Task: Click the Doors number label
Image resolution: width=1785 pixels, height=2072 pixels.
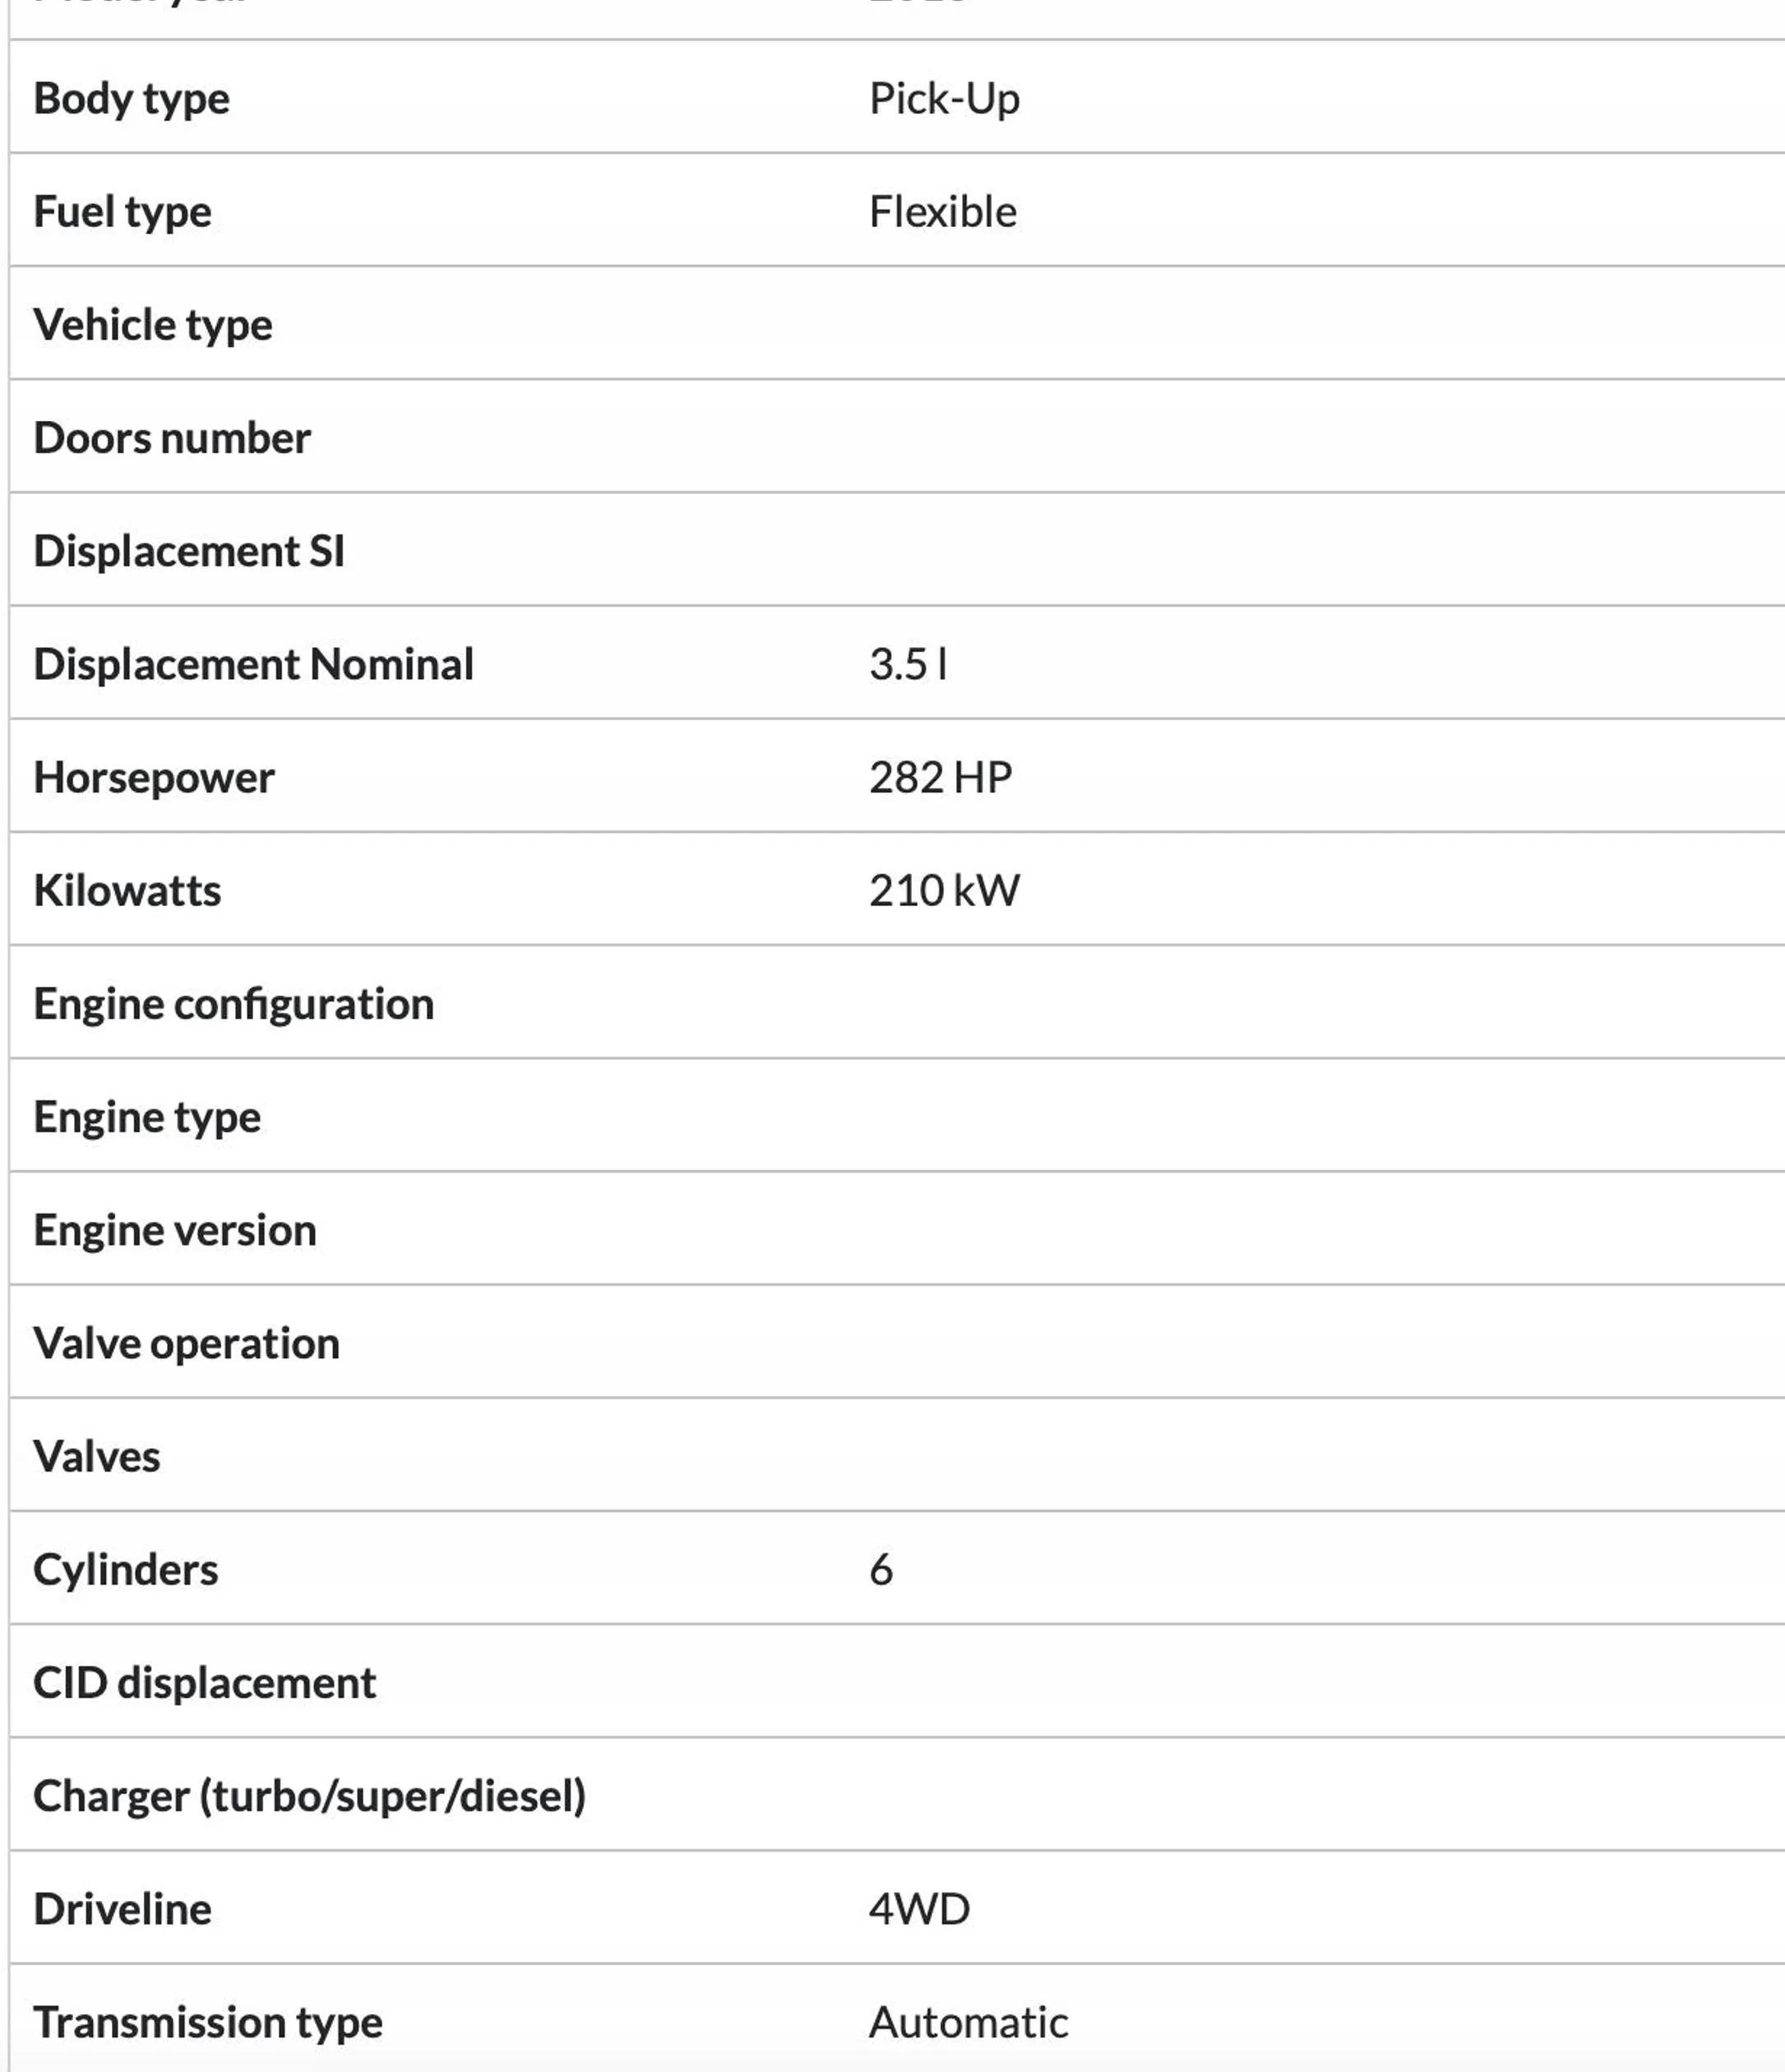Action: (172, 437)
